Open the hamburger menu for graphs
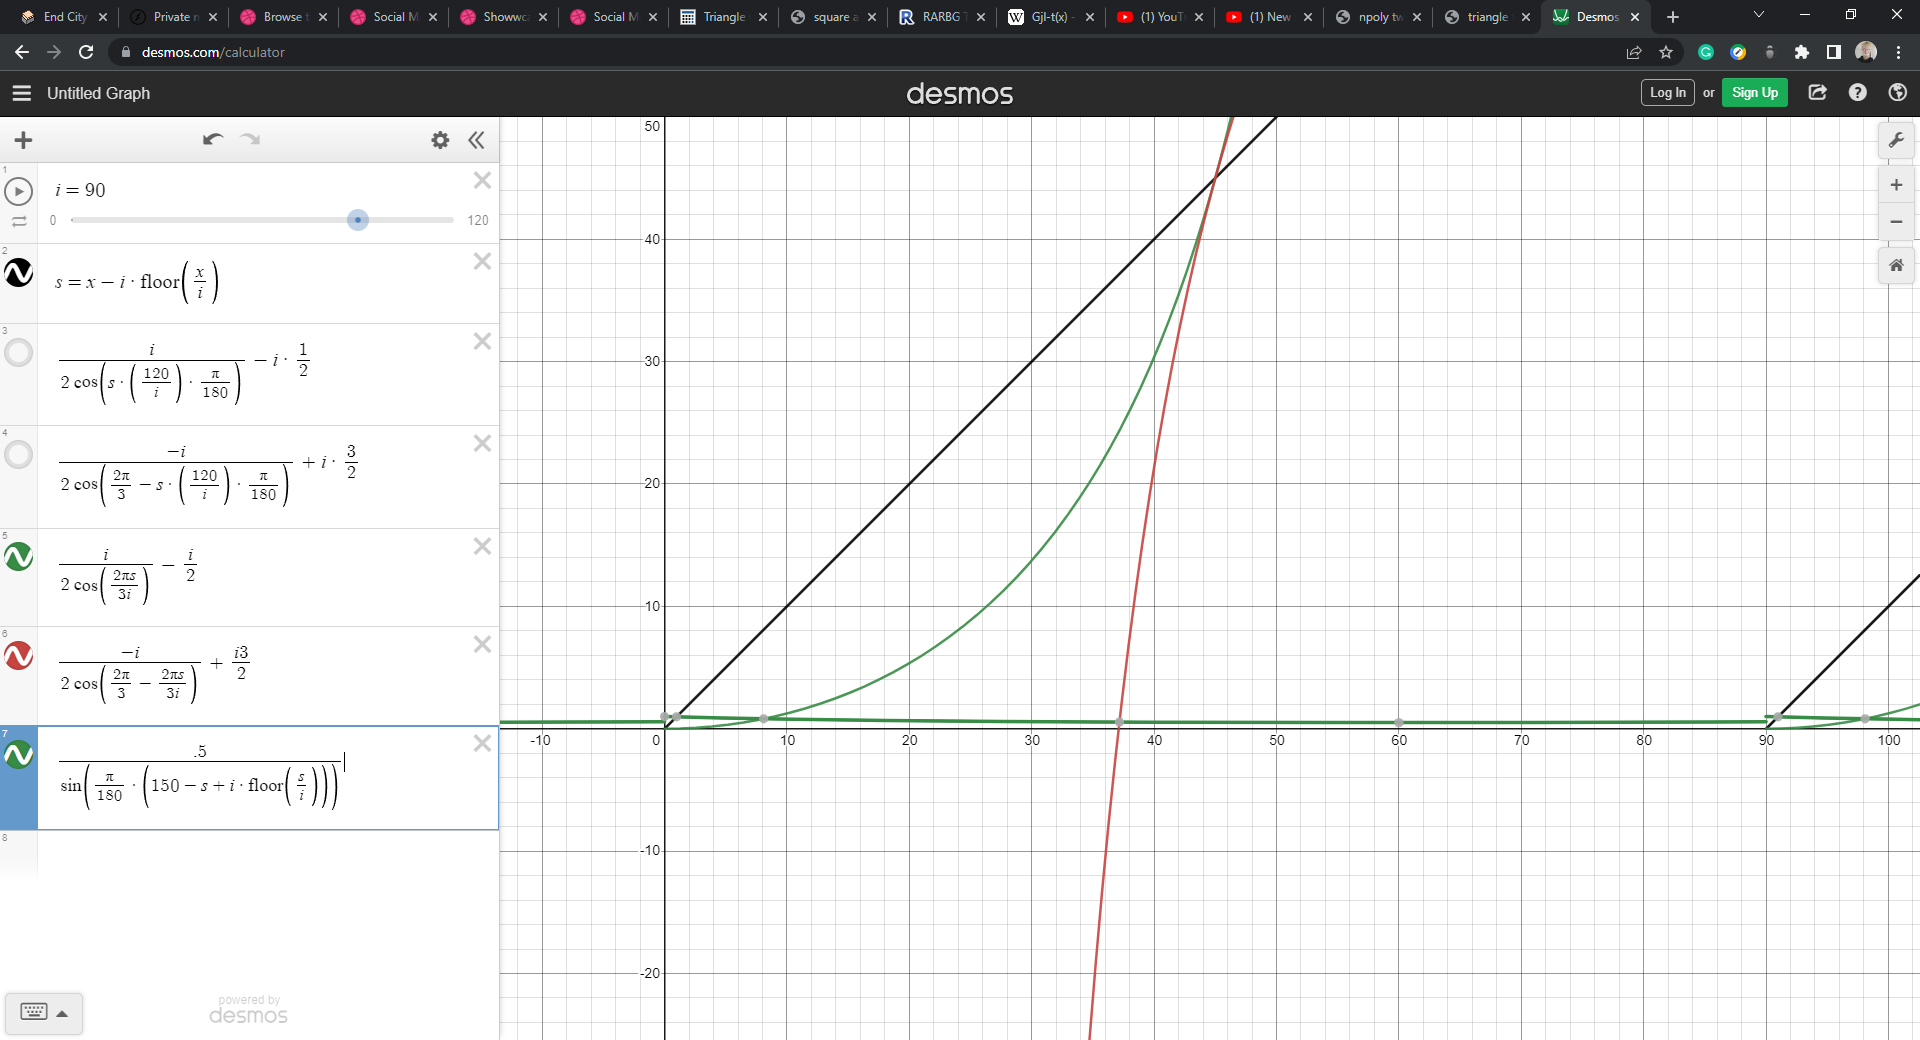The width and height of the screenshot is (1920, 1040). pyautogui.click(x=22, y=93)
